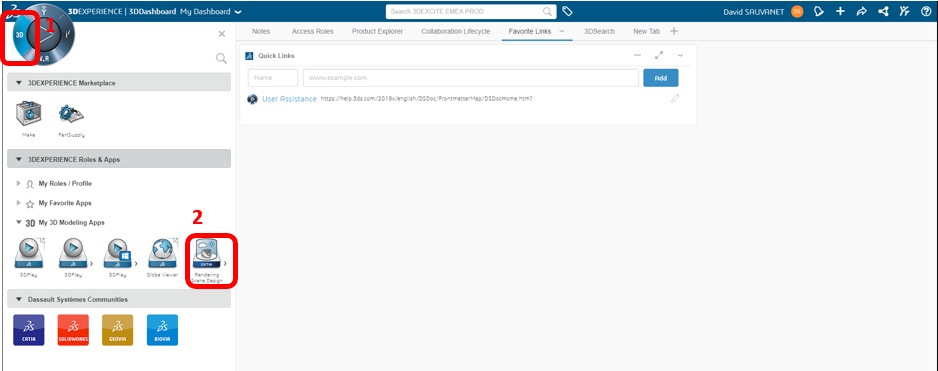The width and height of the screenshot is (938, 371).
Task: Edit the User Assistance link with pencil
Action: pyautogui.click(x=675, y=98)
